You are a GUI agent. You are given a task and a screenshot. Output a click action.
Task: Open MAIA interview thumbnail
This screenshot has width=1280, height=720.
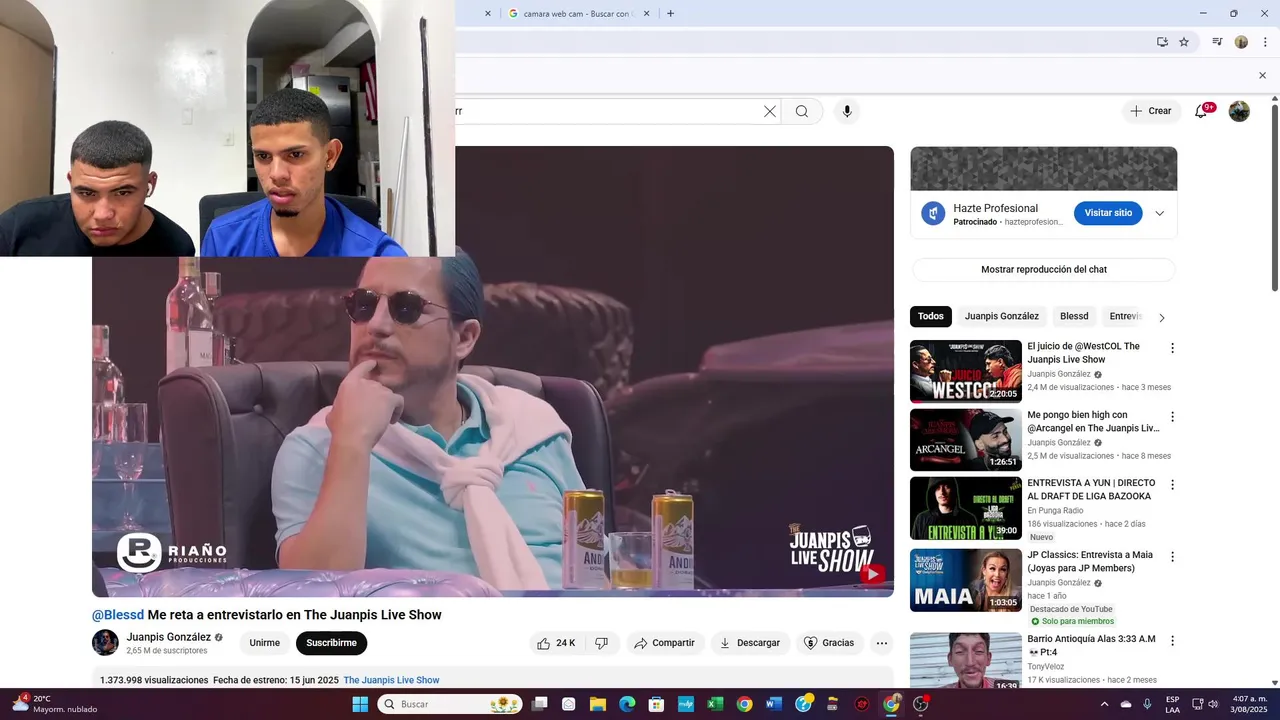click(965, 580)
